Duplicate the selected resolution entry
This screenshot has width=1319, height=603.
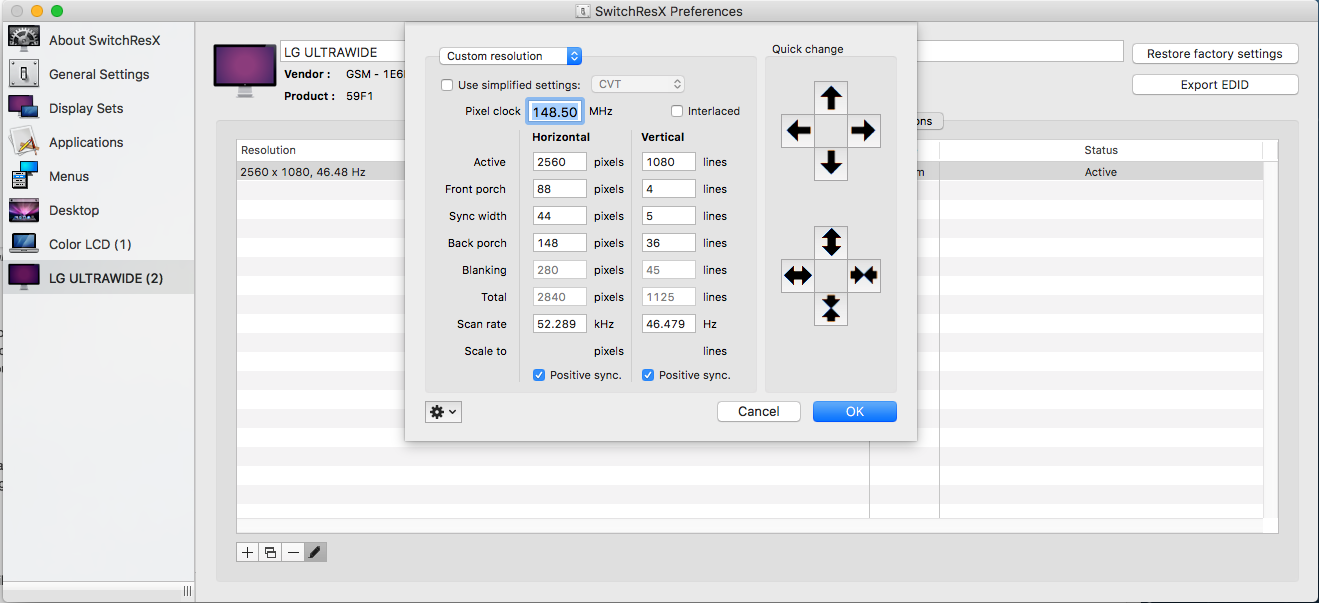270,552
